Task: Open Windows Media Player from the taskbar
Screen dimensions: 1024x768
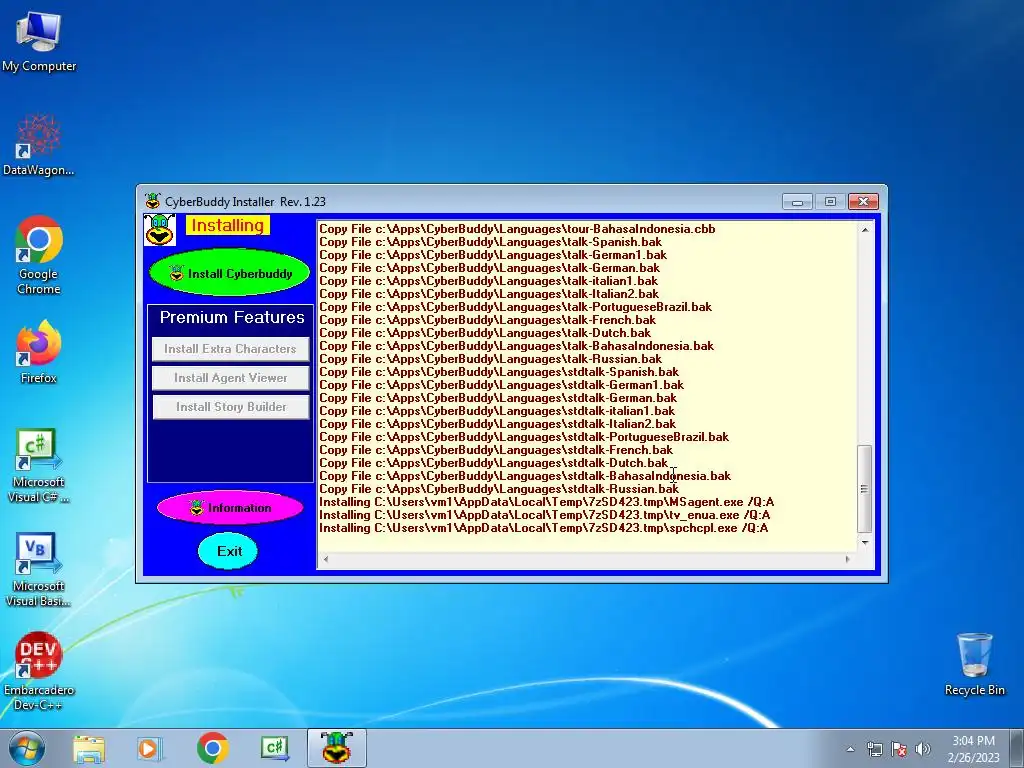Action: (150, 748)
